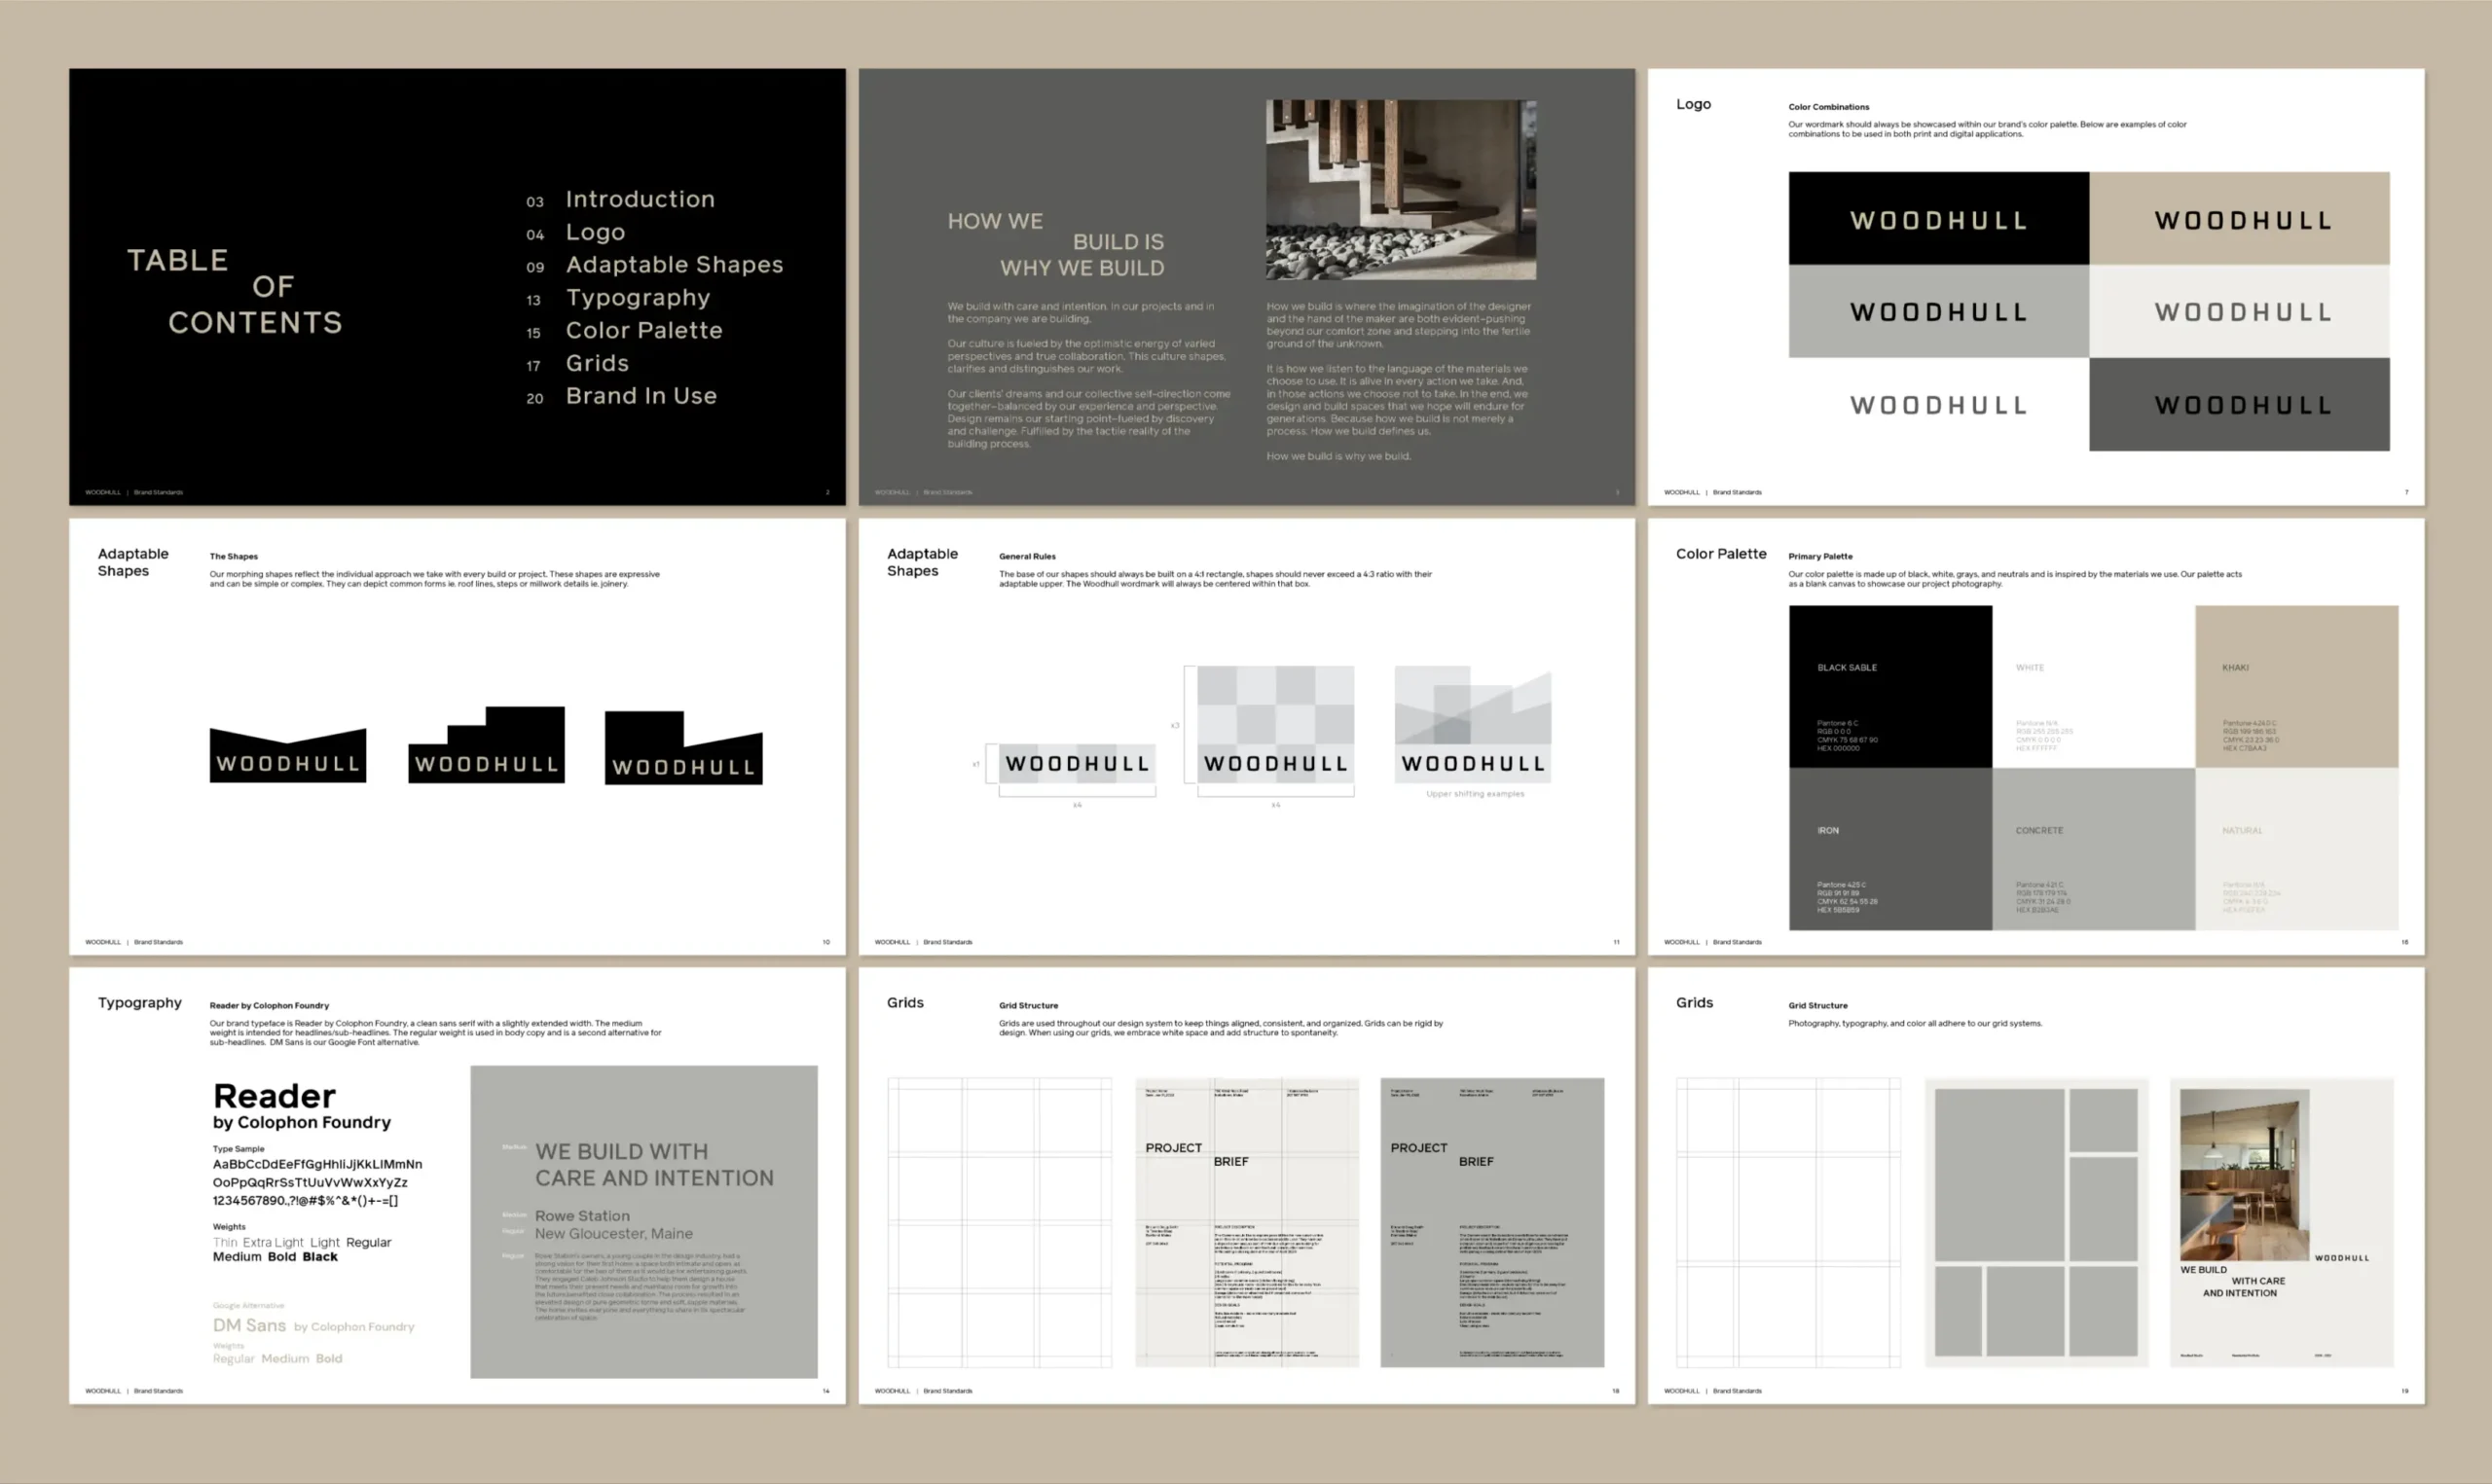Click the 'Introduction' table of contents entry
Image resolution: width=2492 pixels, height=1484 pixels.
click(x=640, y=199)
